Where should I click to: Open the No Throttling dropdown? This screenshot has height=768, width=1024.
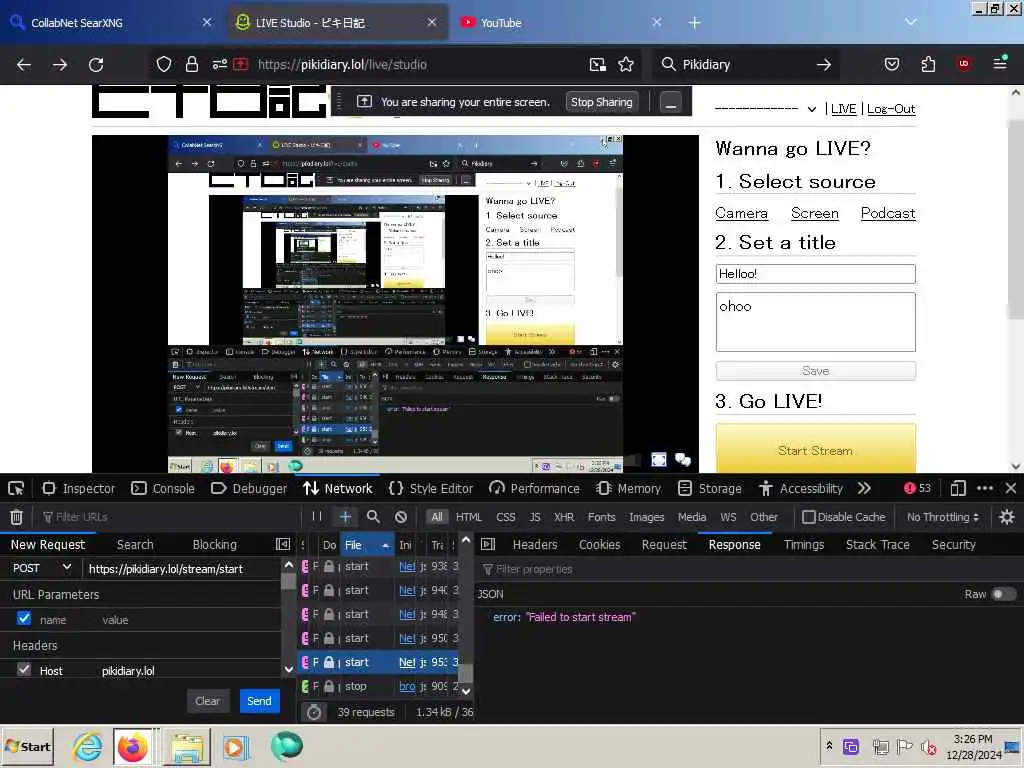[x=943, y=517]
